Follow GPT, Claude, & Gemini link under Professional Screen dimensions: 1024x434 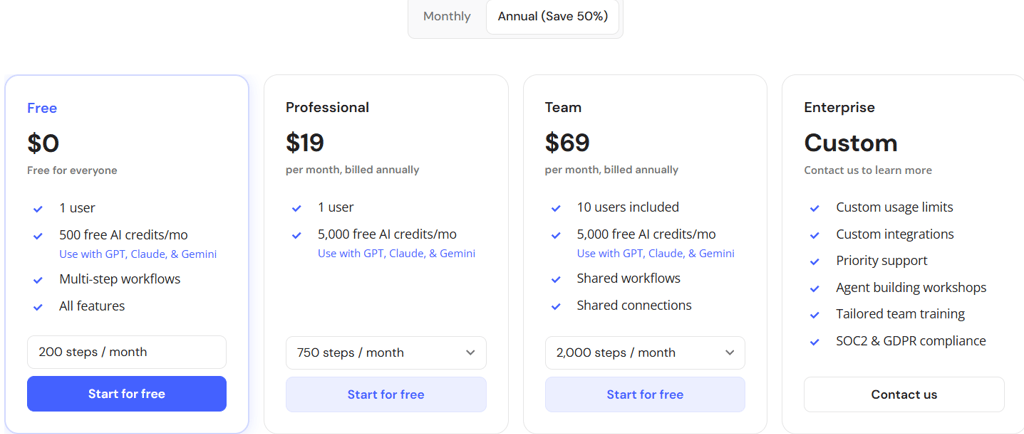pyautogui.click(x=397, y=254)
